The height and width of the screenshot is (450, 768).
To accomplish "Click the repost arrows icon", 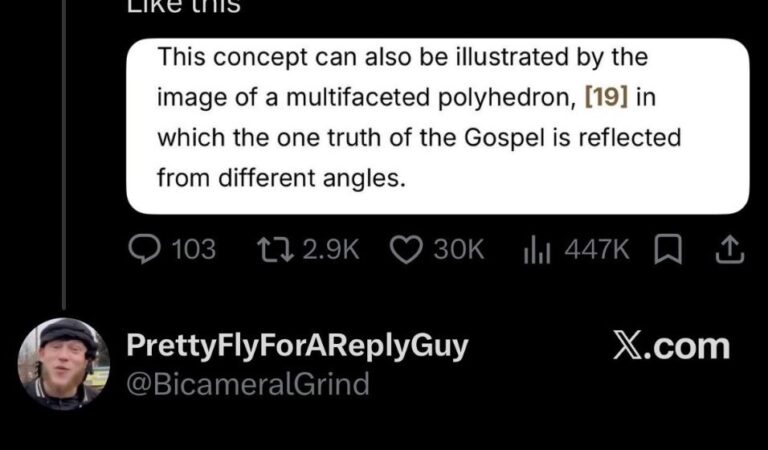I will click(275, 249).
